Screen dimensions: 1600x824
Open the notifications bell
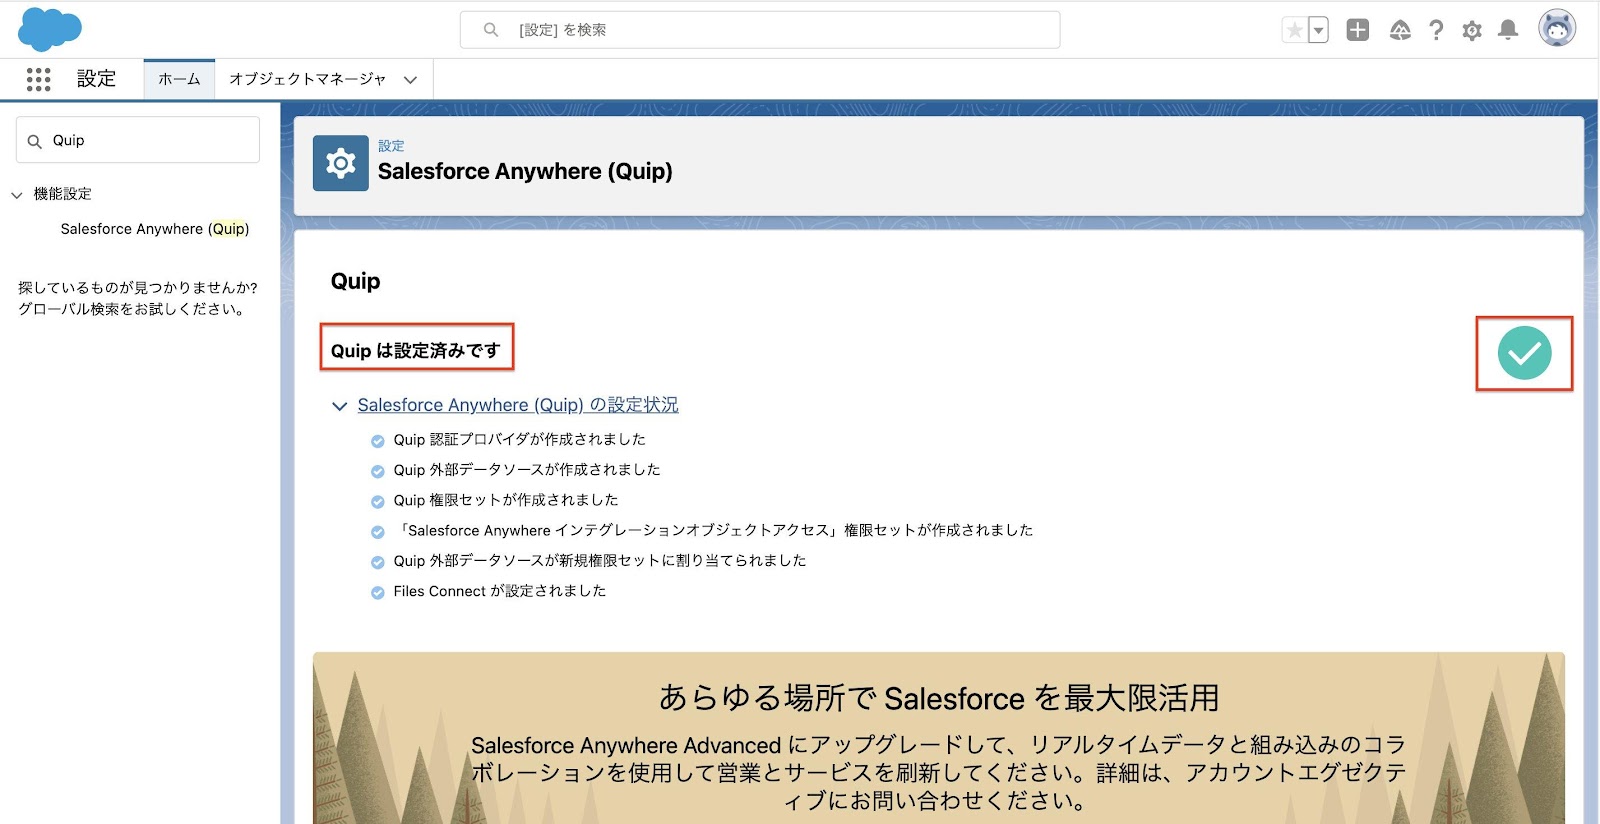pyautogui.click(x=1508, y=30)
